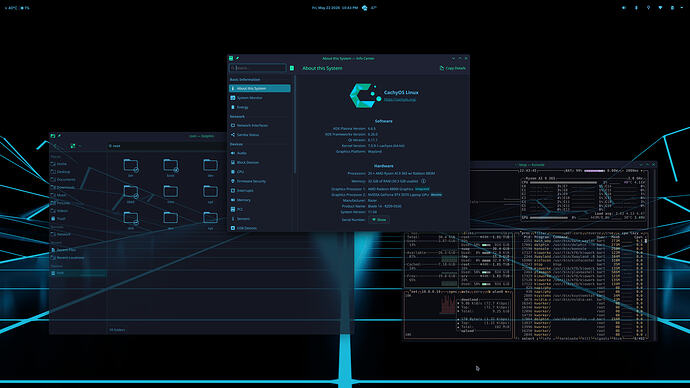Click the Firmware Security shield icon
Viewport: 690px width, 388px height.
(x=233, y=181)
